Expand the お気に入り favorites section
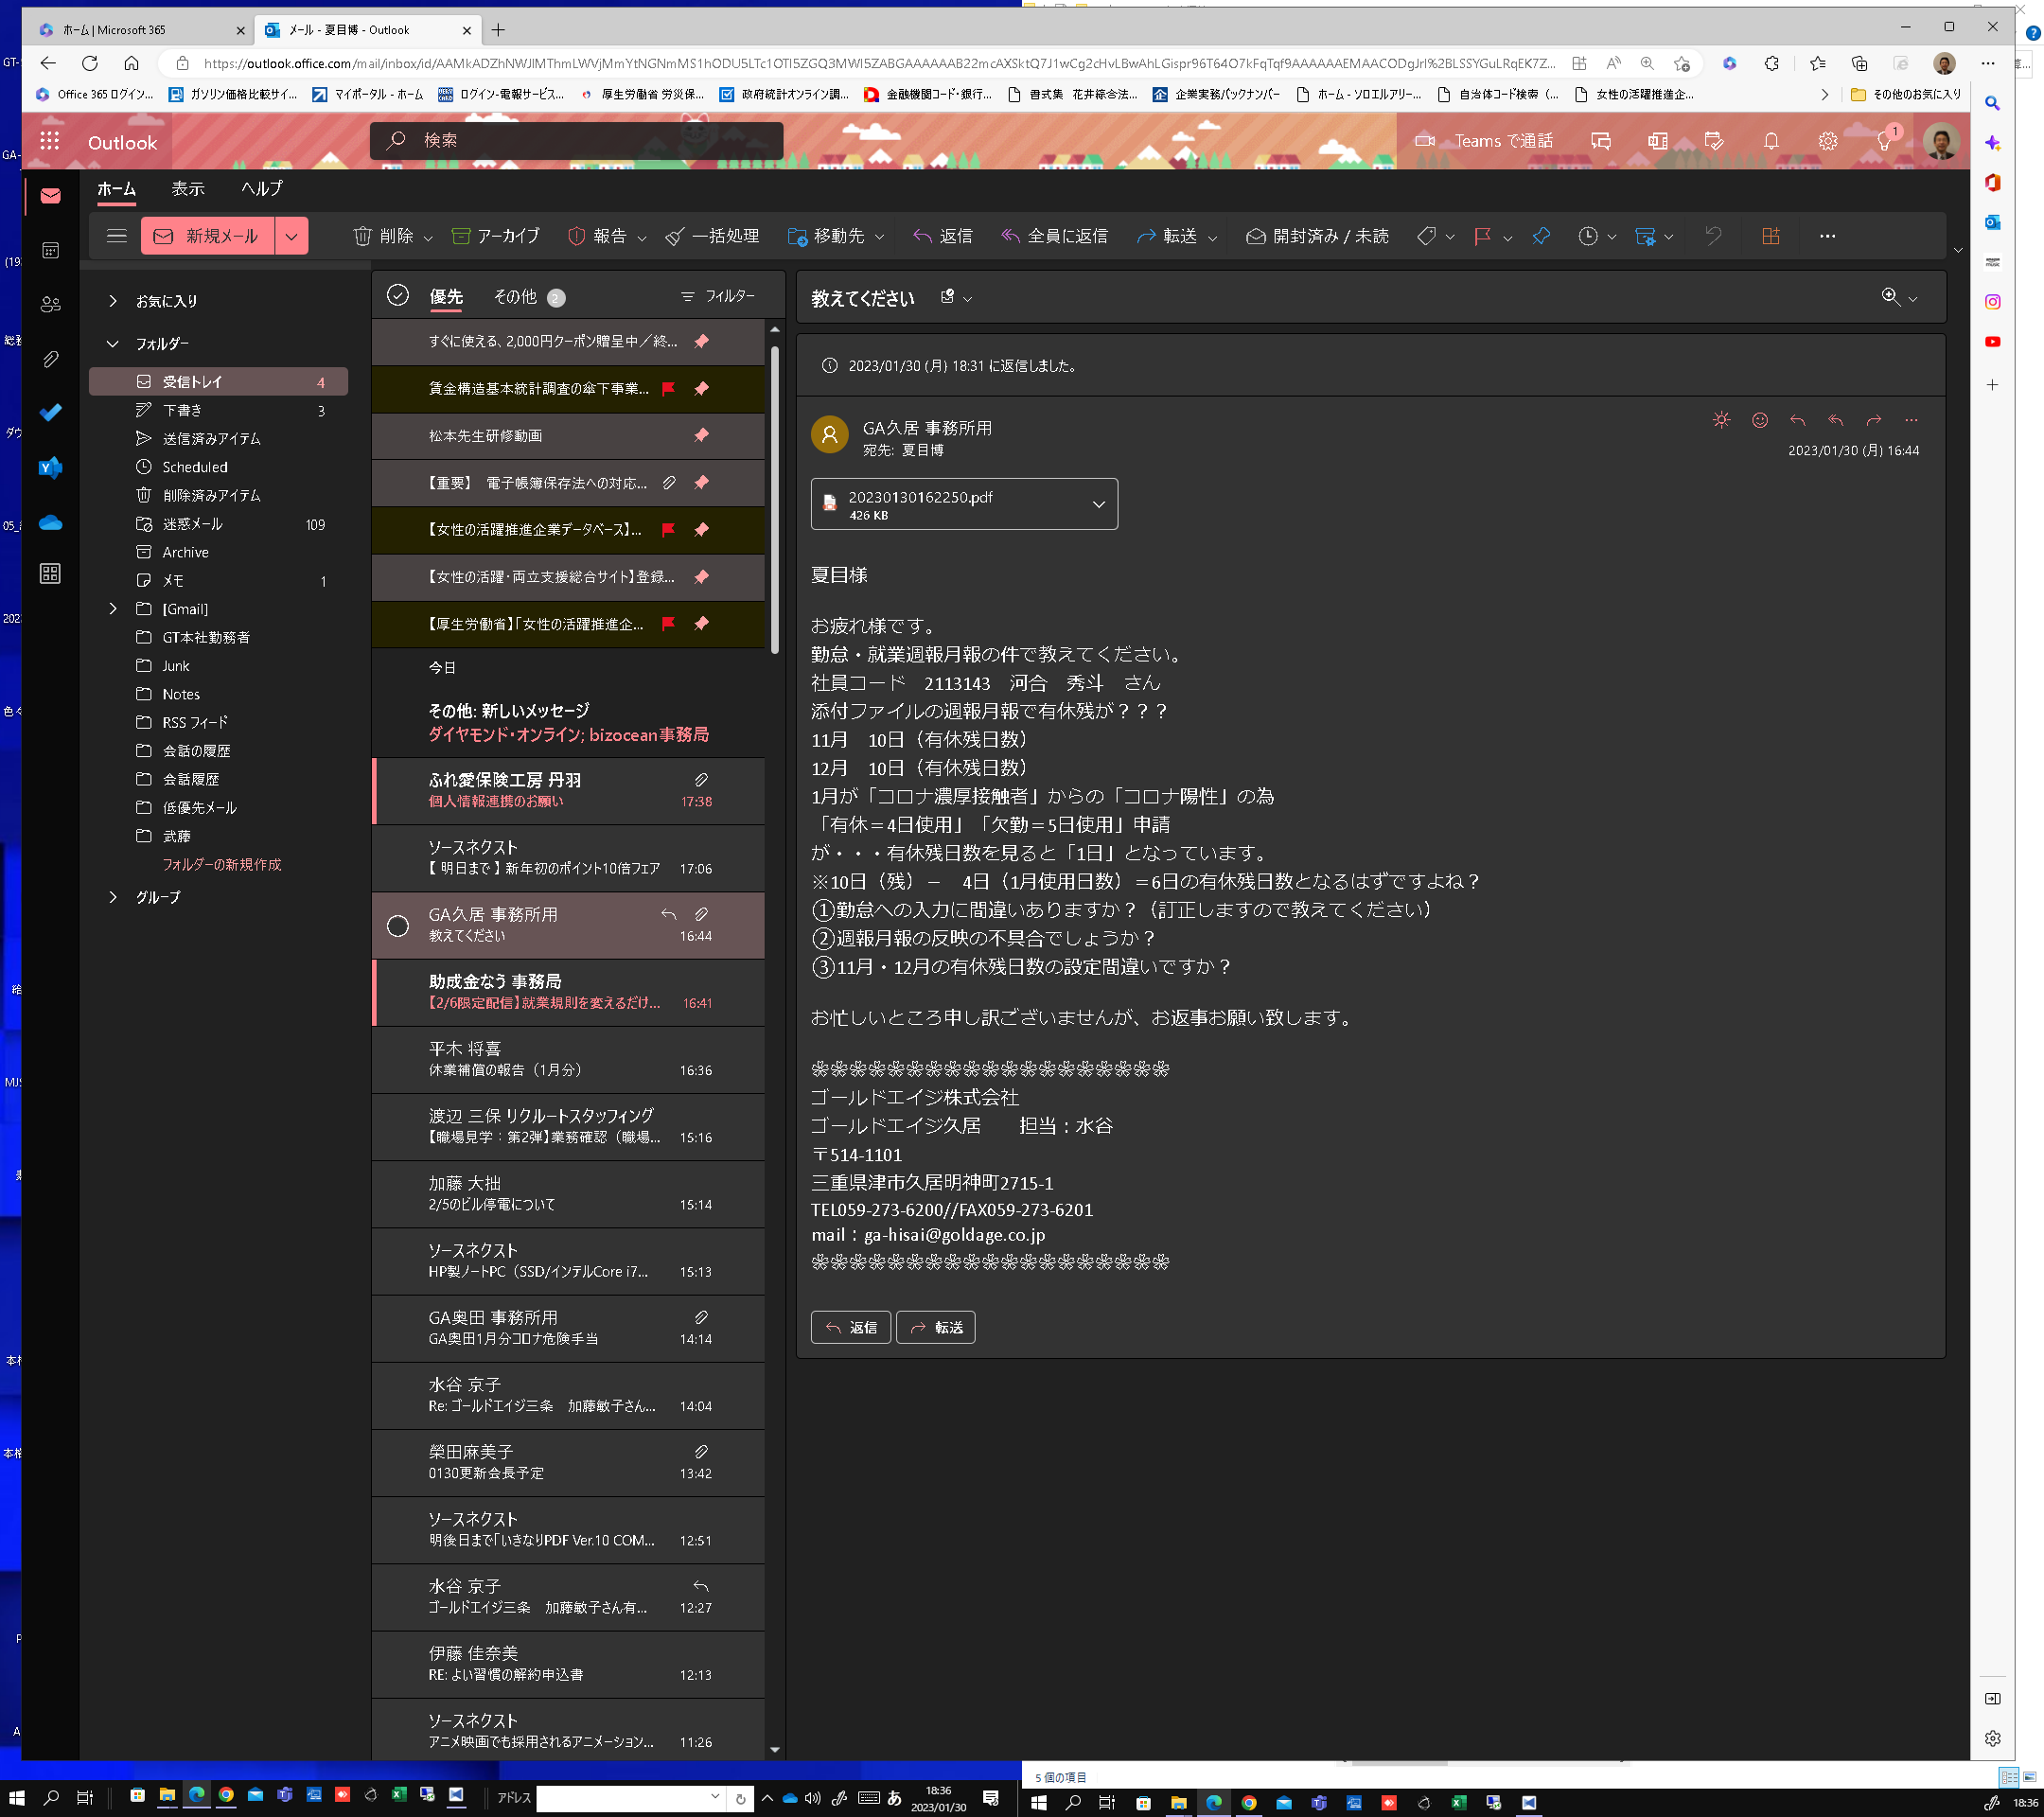The width and height of the screenshot is (2044, 1817). click(x=113, y=301)
